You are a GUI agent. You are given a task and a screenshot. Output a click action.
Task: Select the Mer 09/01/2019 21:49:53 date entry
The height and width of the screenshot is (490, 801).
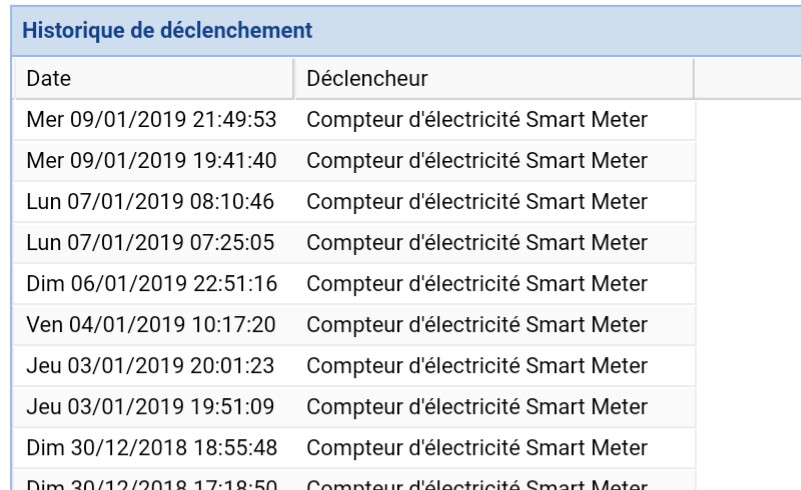point(153,121)
